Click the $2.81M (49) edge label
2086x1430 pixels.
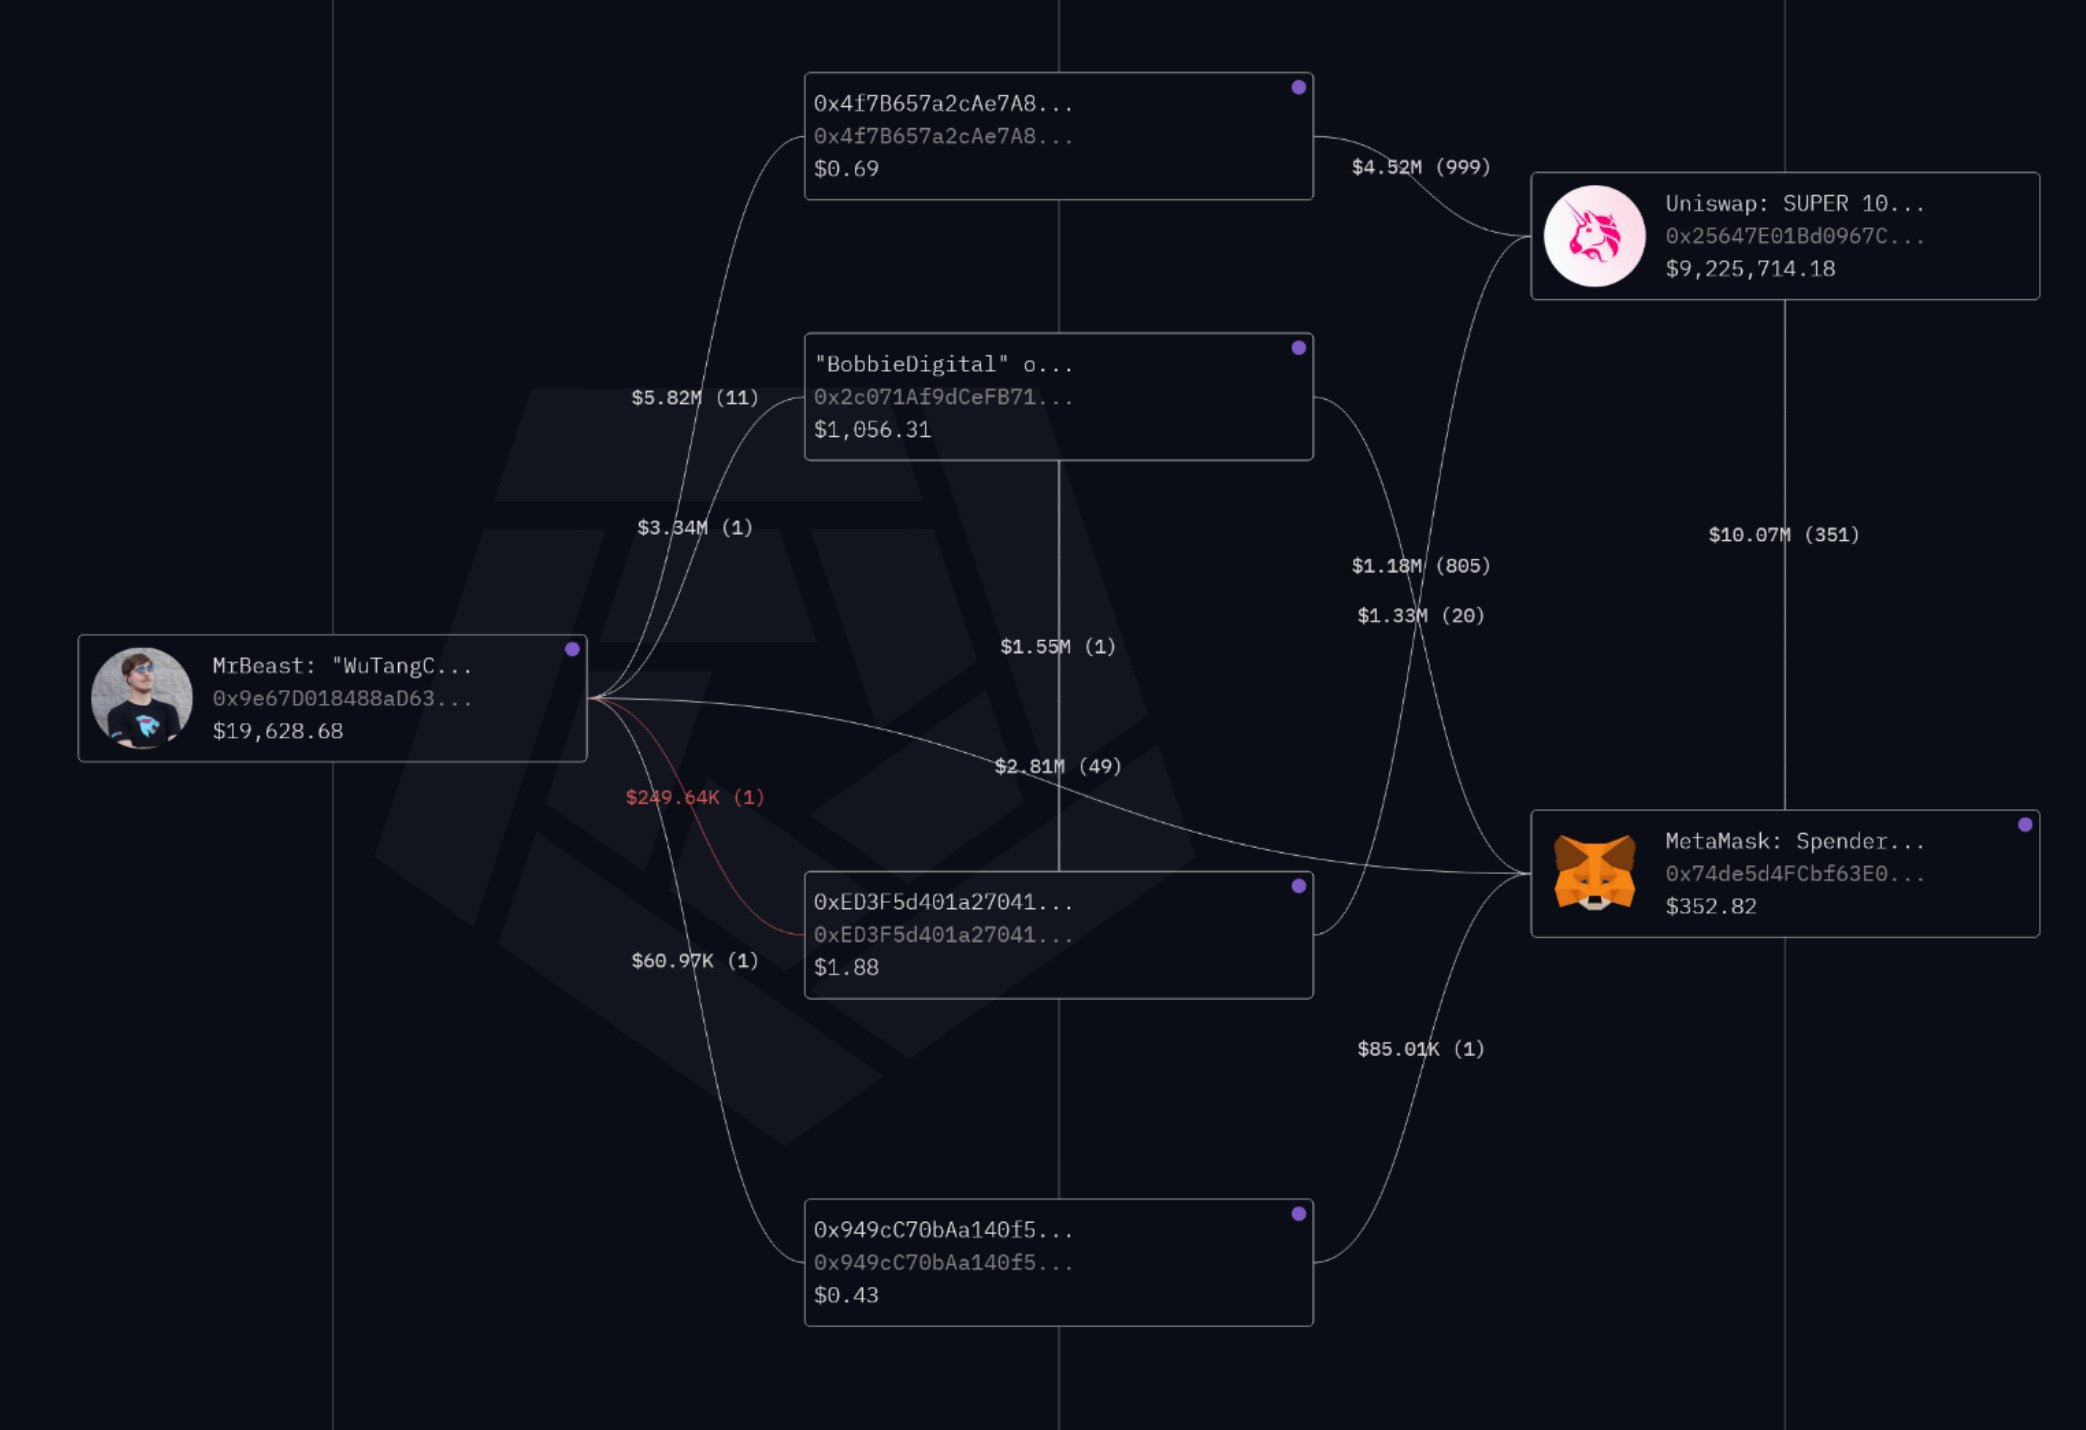1058,766
